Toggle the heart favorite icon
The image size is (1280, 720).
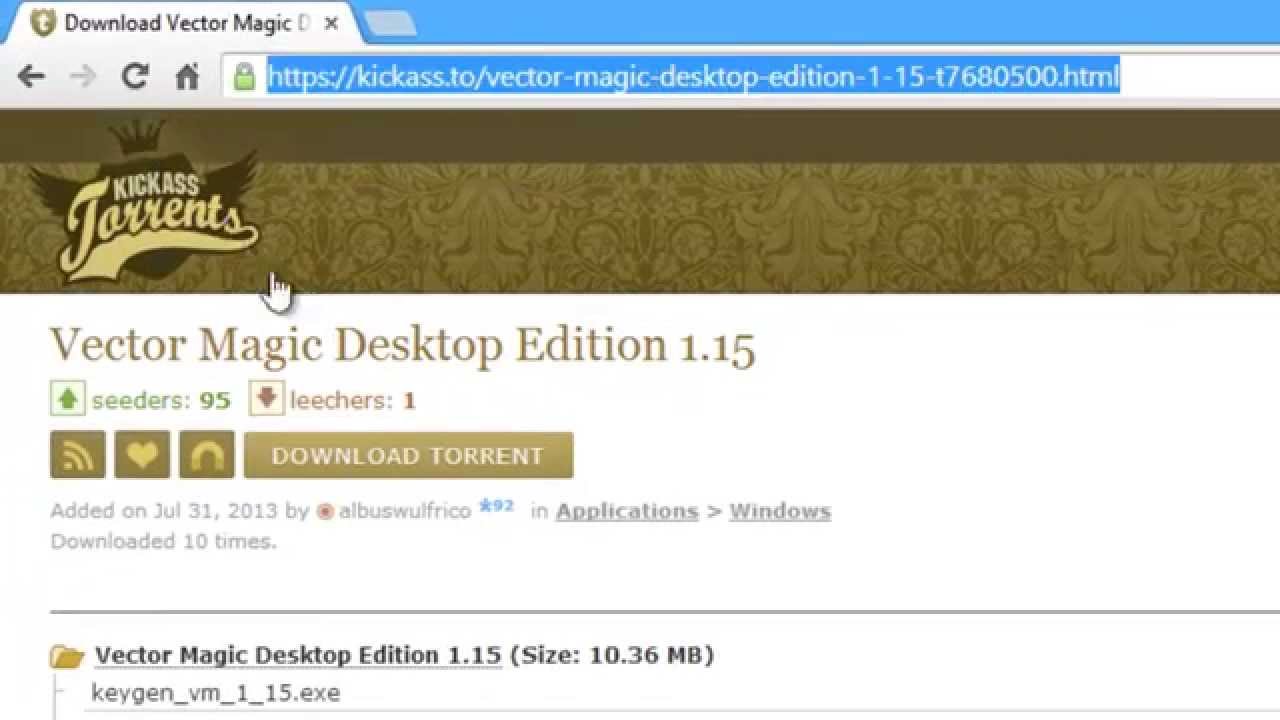tap(142, 454)
